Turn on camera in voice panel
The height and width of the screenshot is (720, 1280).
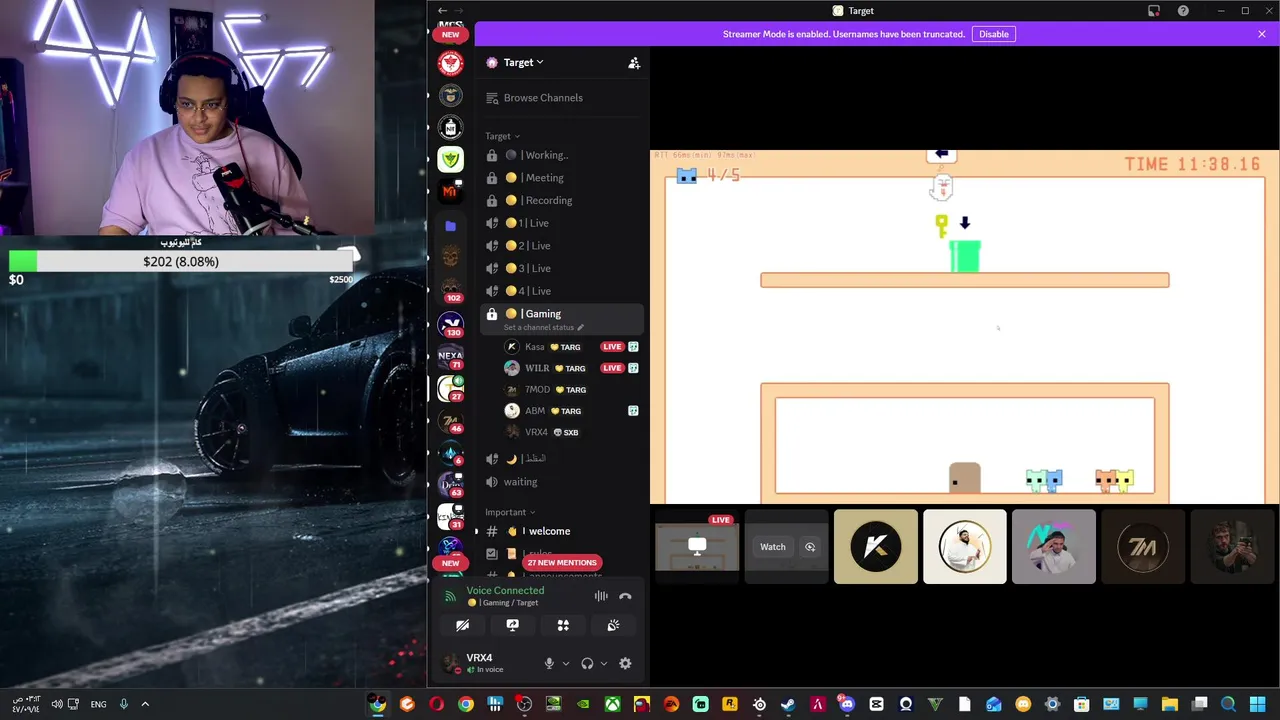(462, 625)
